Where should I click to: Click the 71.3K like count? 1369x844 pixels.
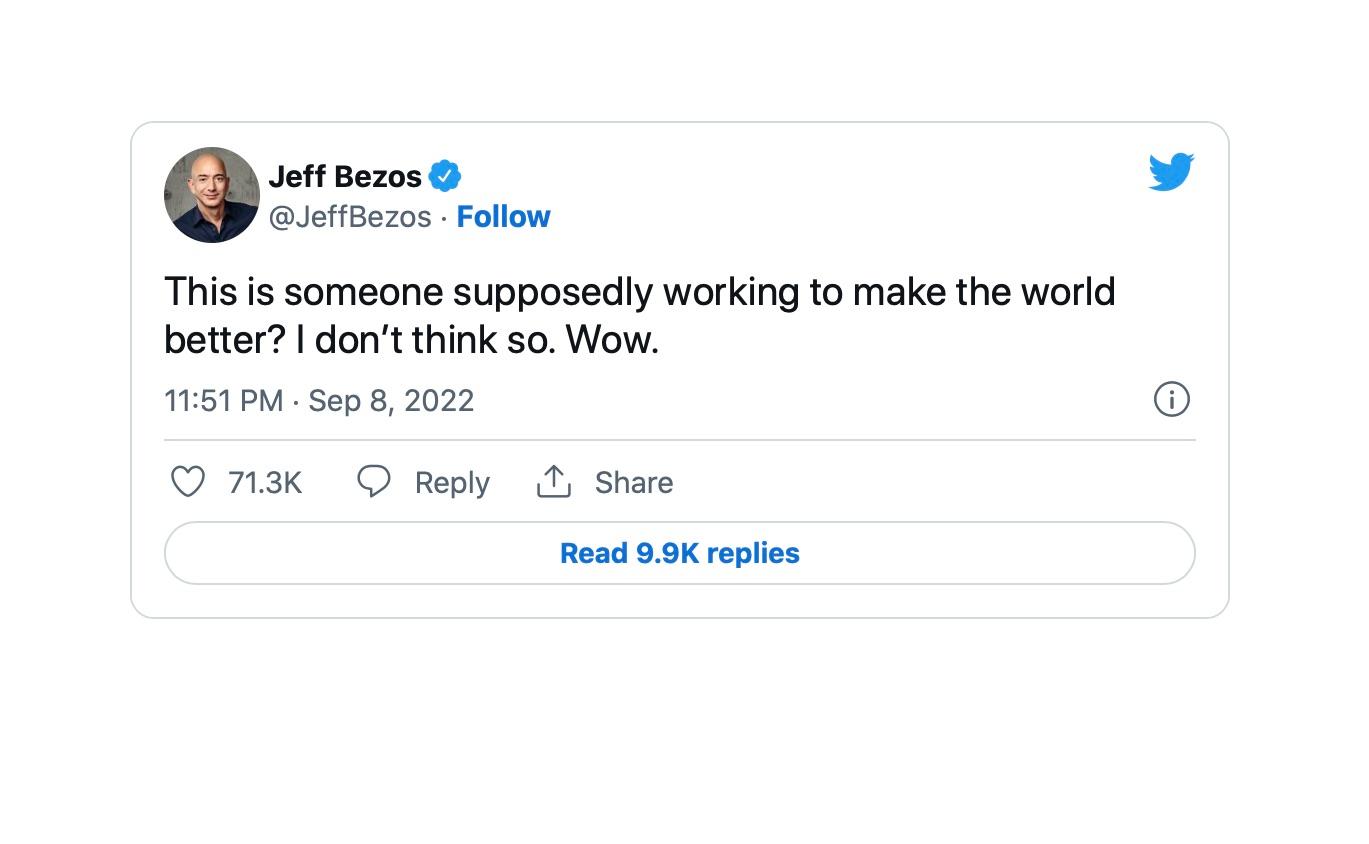point(263,481)
